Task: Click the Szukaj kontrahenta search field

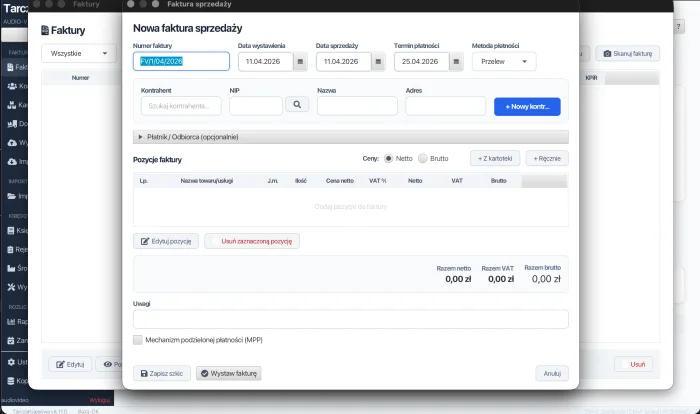Action: (x=181, y=105)
